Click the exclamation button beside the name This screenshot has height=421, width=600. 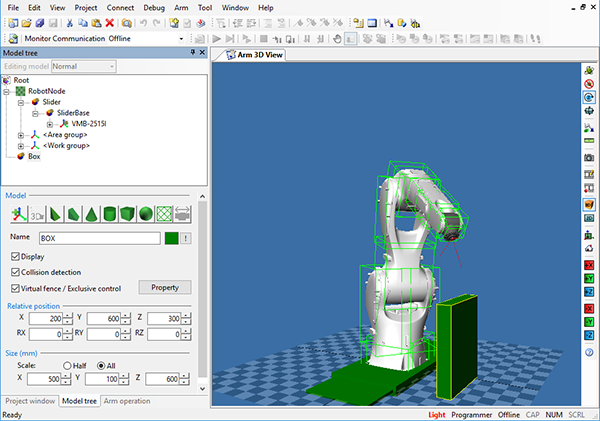pyautogui.click(x=186, y=238)
